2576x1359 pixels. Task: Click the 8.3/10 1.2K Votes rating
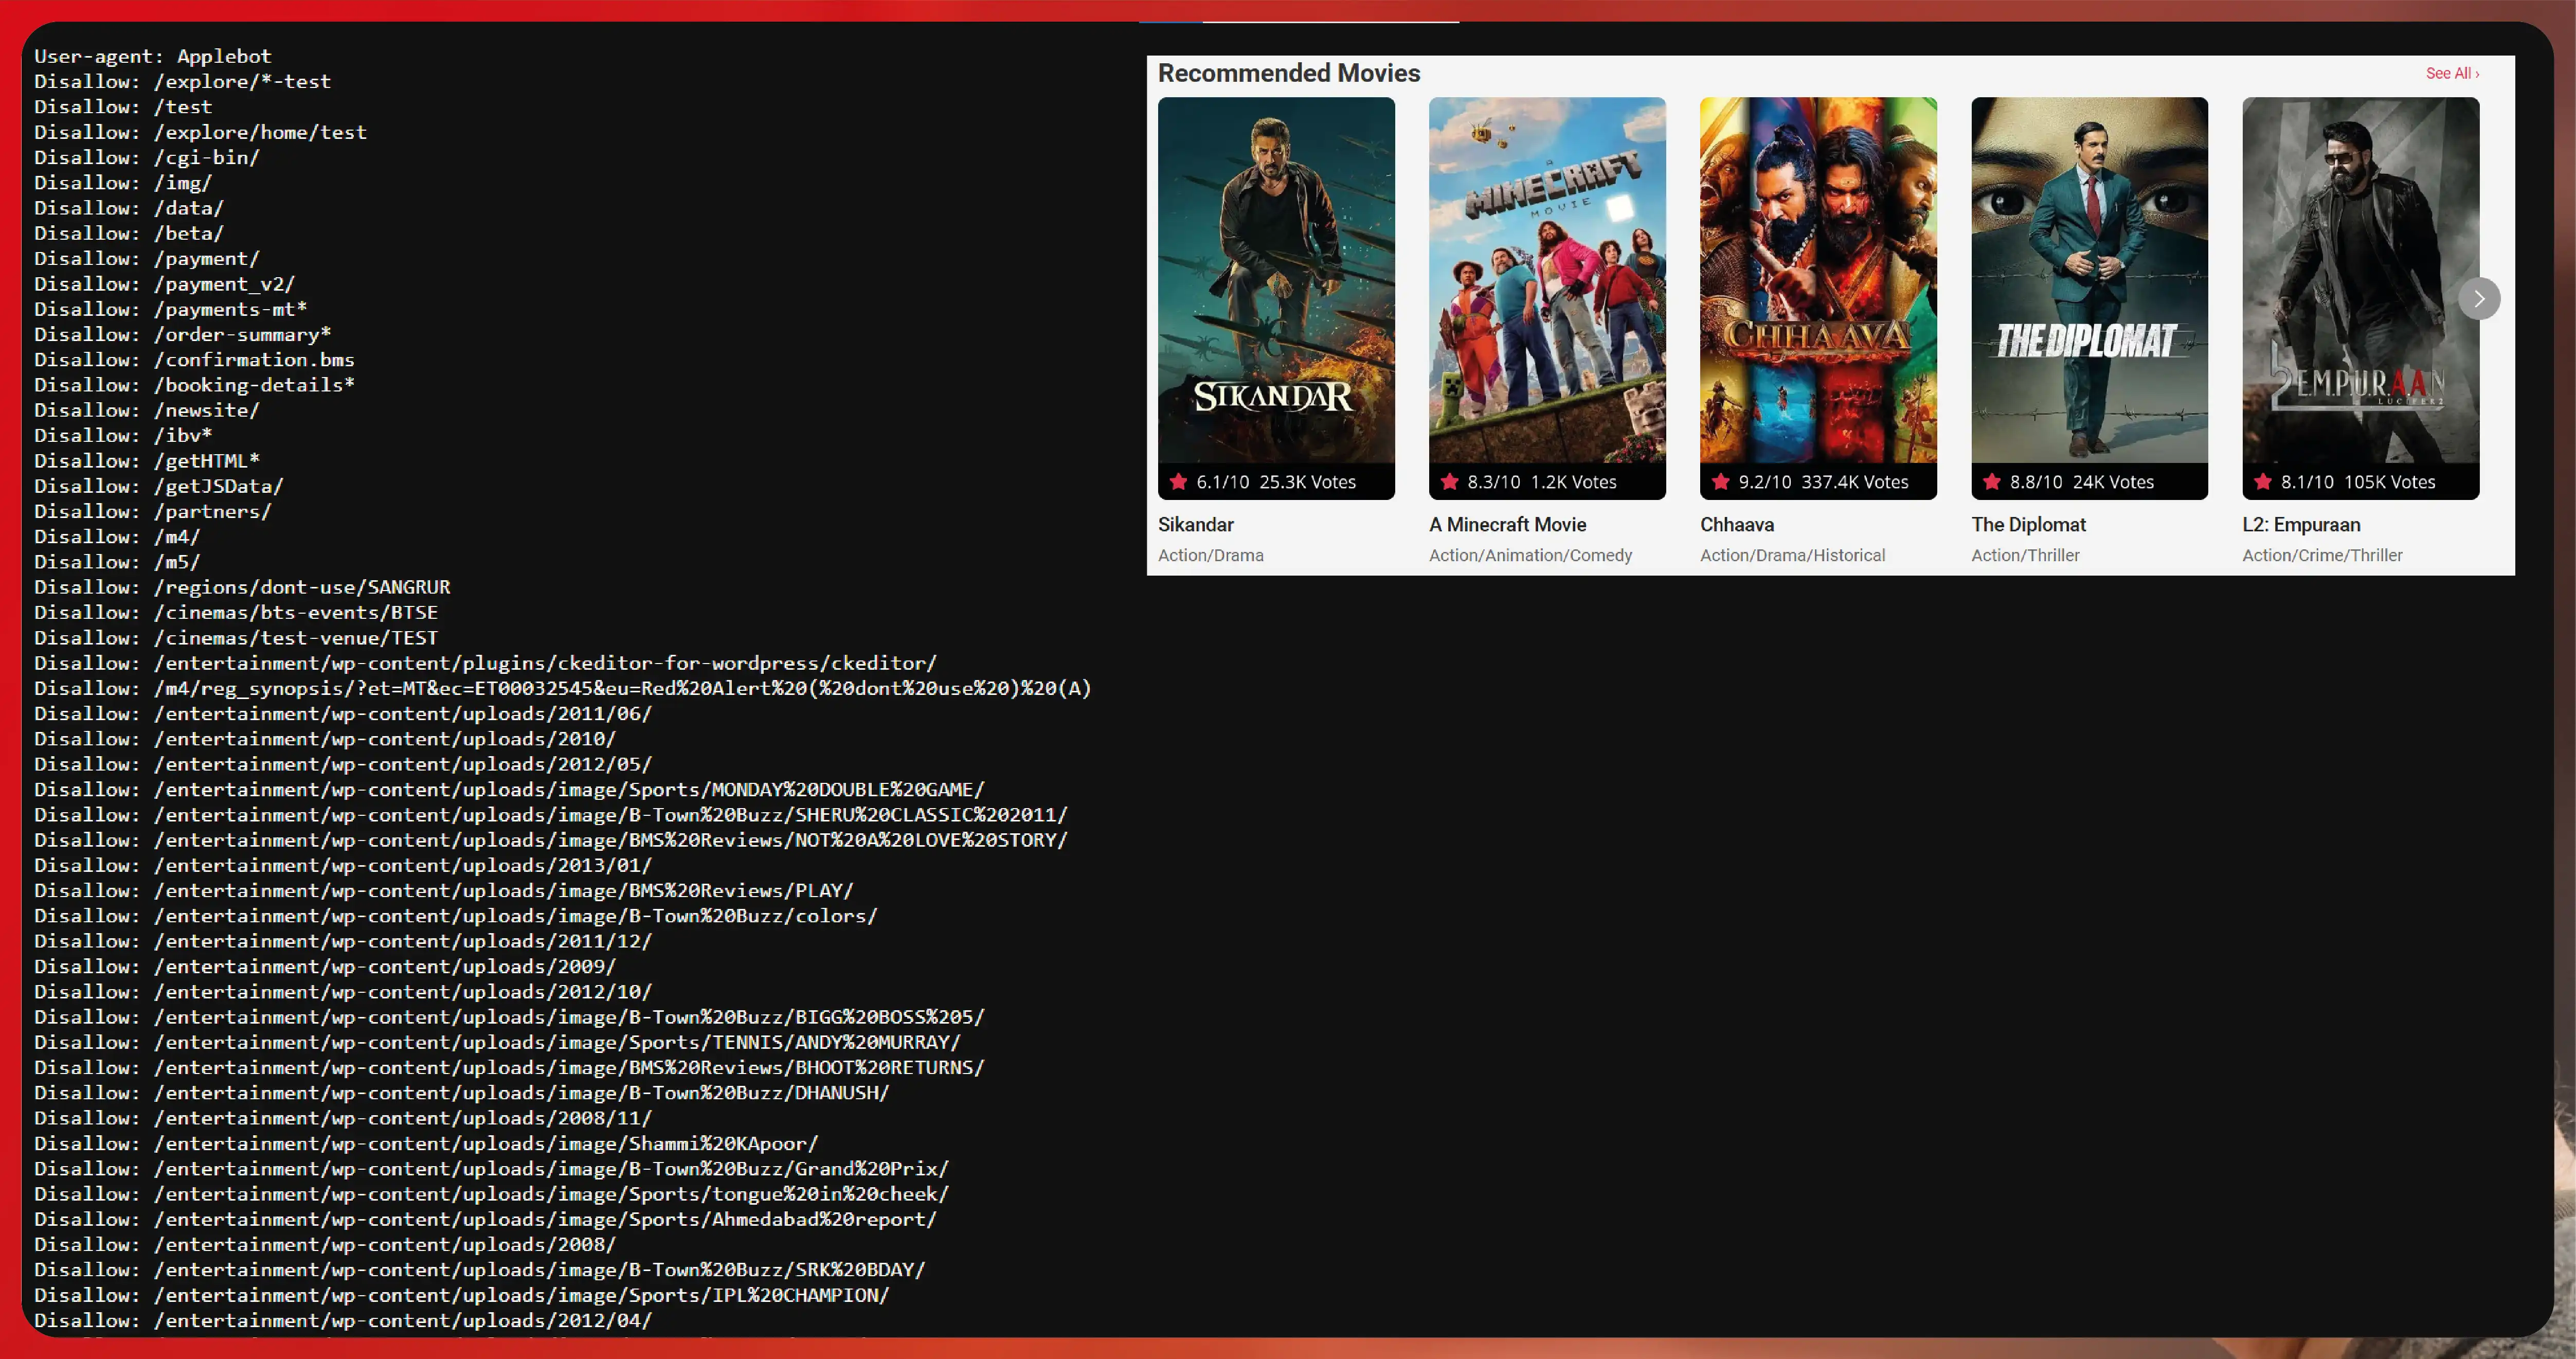tap(1542, 482)
